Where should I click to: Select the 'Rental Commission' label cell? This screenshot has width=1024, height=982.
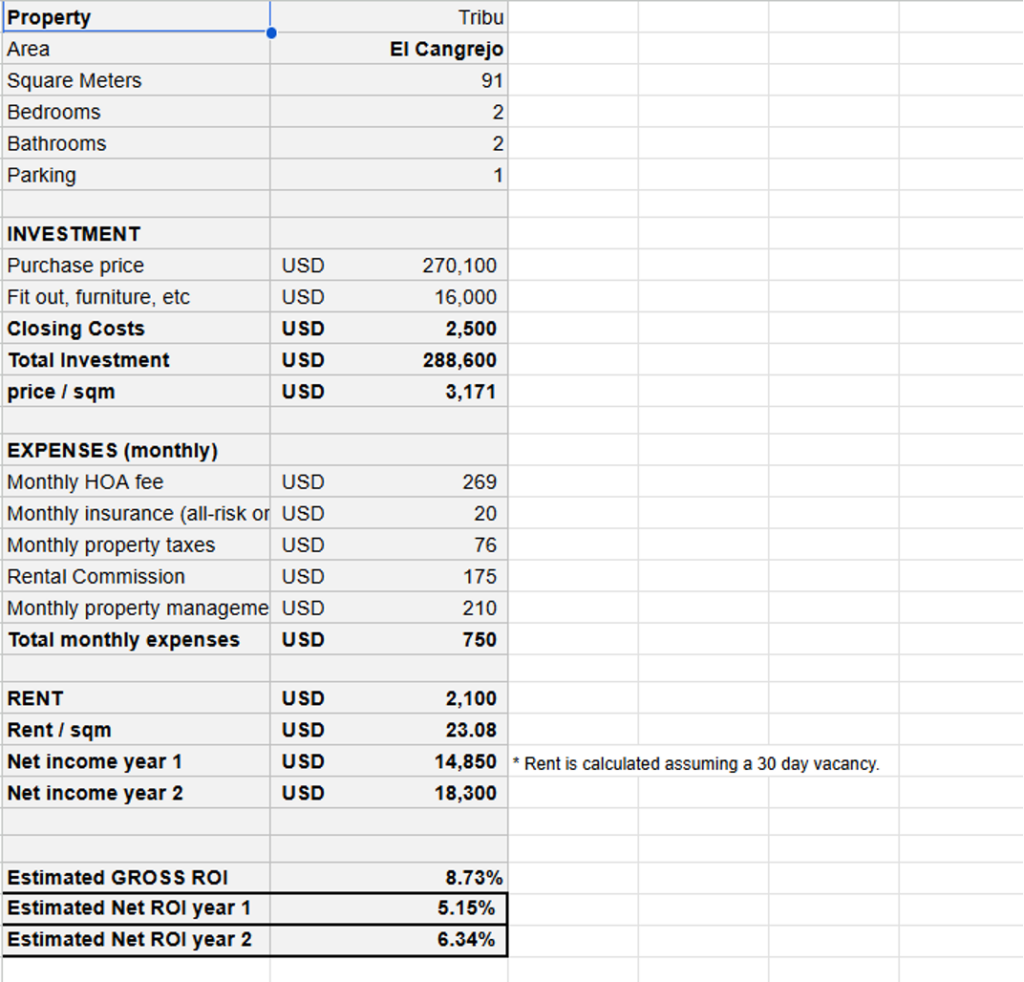(136, 576)
